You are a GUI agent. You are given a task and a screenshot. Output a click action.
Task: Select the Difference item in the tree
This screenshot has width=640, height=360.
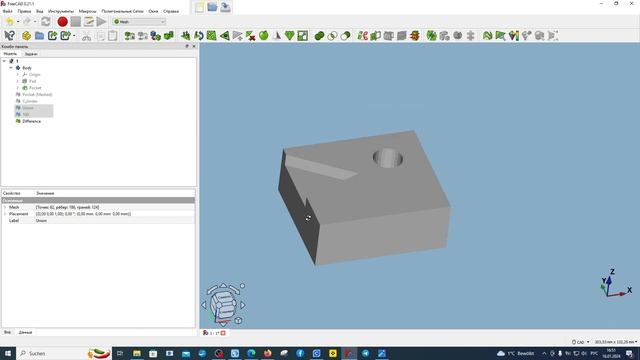tap(31, 121)
